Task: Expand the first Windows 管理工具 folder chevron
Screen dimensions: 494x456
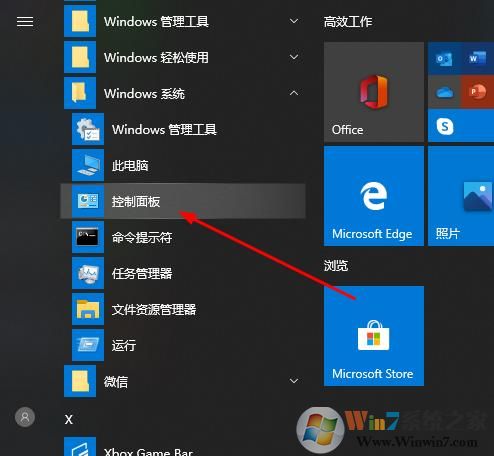Action: click(x=294, y=21)
